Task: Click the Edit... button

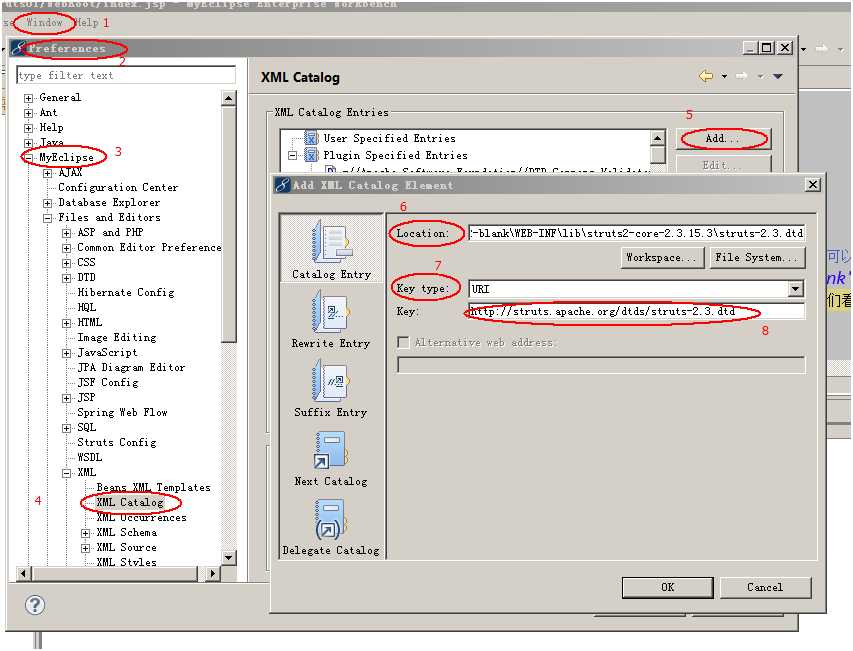Action: point(724,165)
